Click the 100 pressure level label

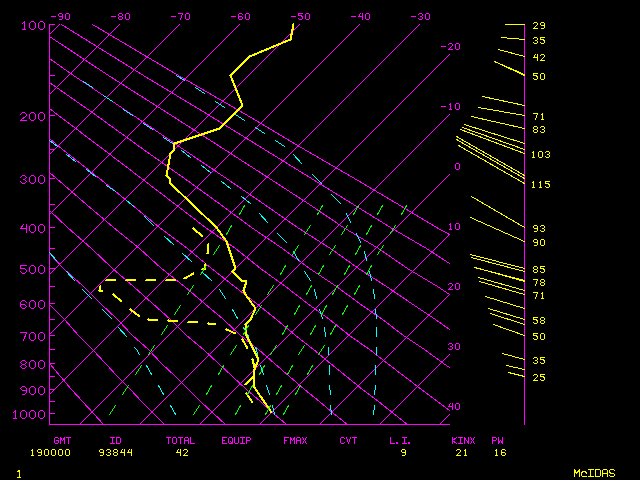pyautogui.click(x=33, y=25)
